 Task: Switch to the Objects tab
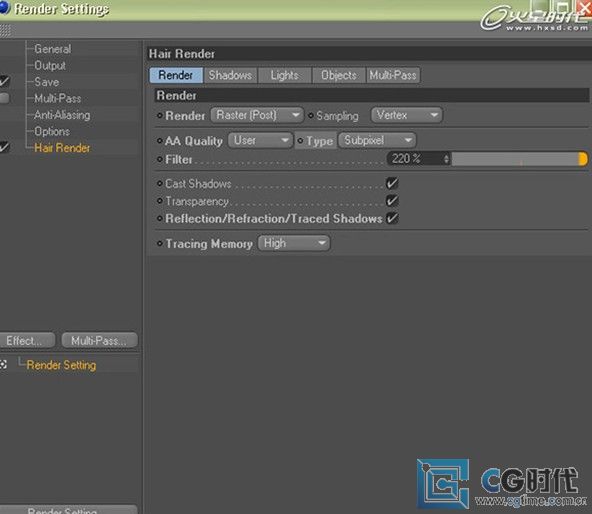click(339, 75)
